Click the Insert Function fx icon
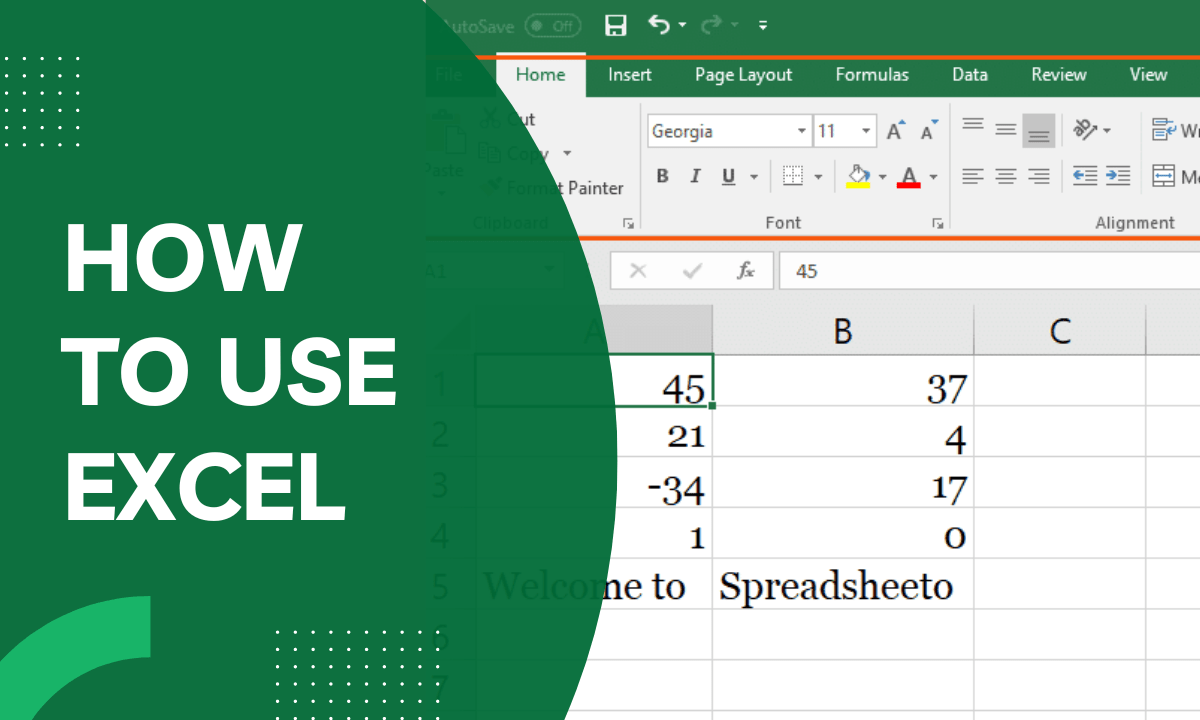 (746, 271)
